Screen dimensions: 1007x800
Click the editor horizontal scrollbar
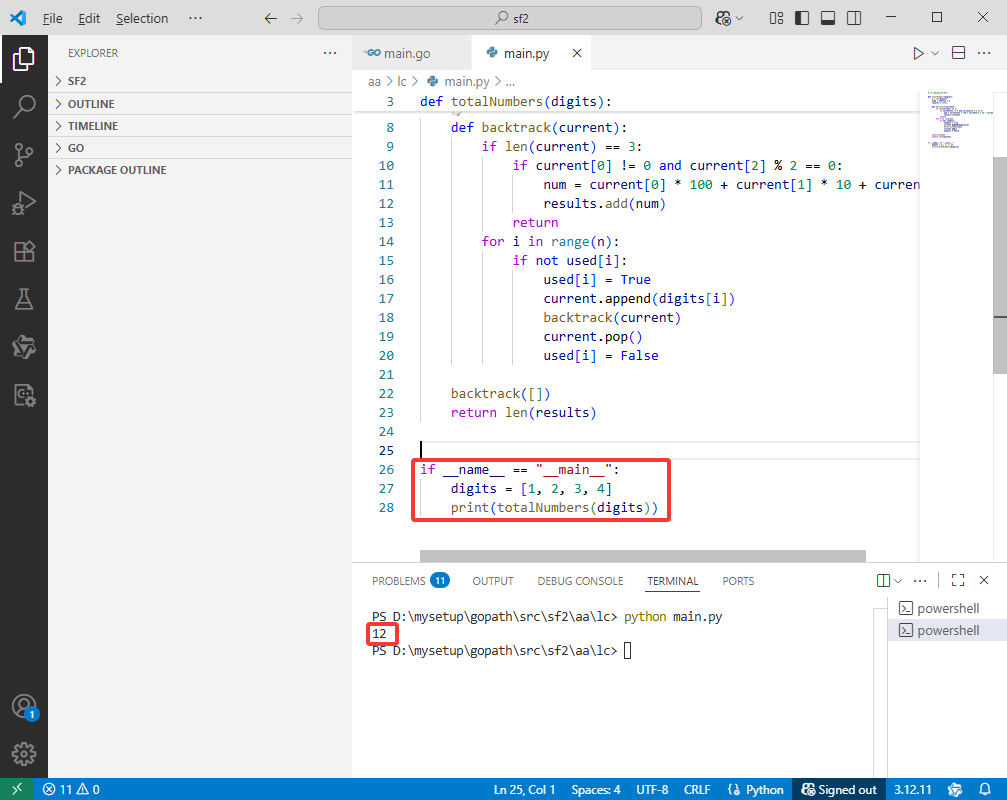[x=642, y=555]
